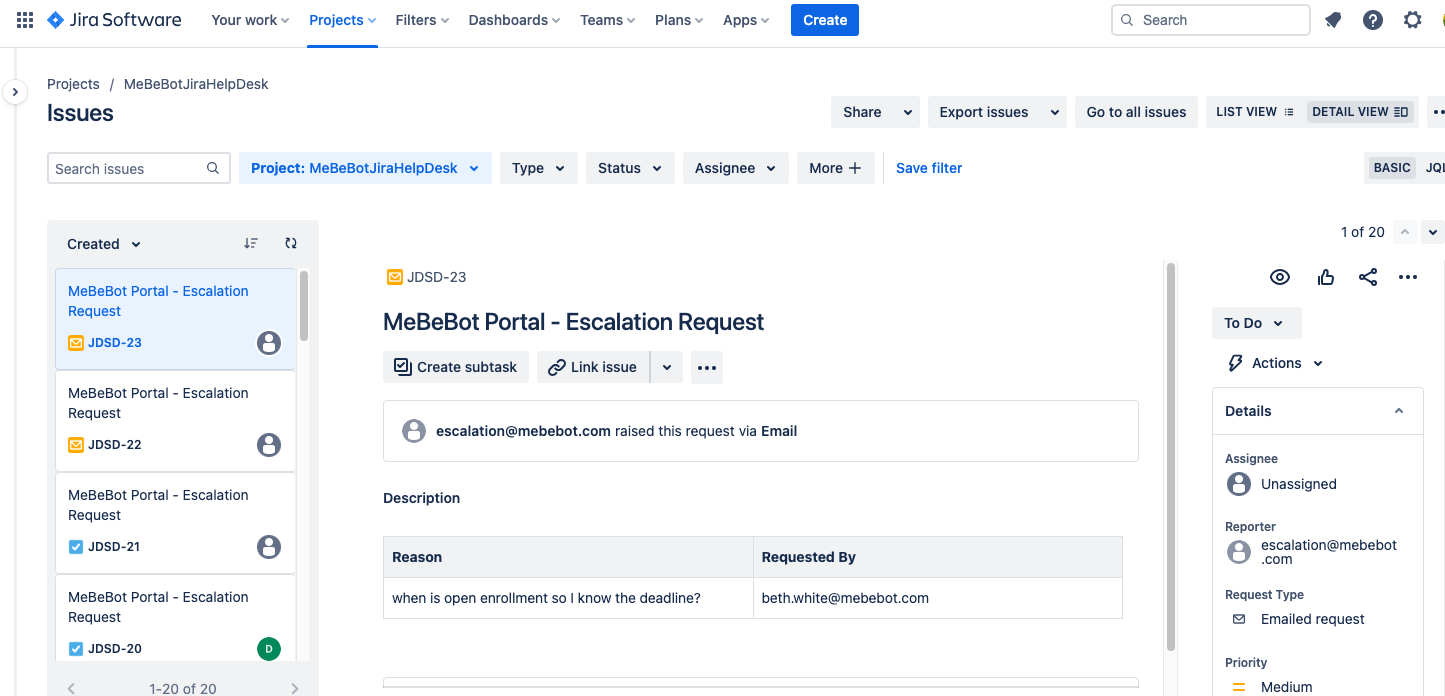Open the Assignee filter dropdown
Screen dimensions: 1445x696
point(736,168)
